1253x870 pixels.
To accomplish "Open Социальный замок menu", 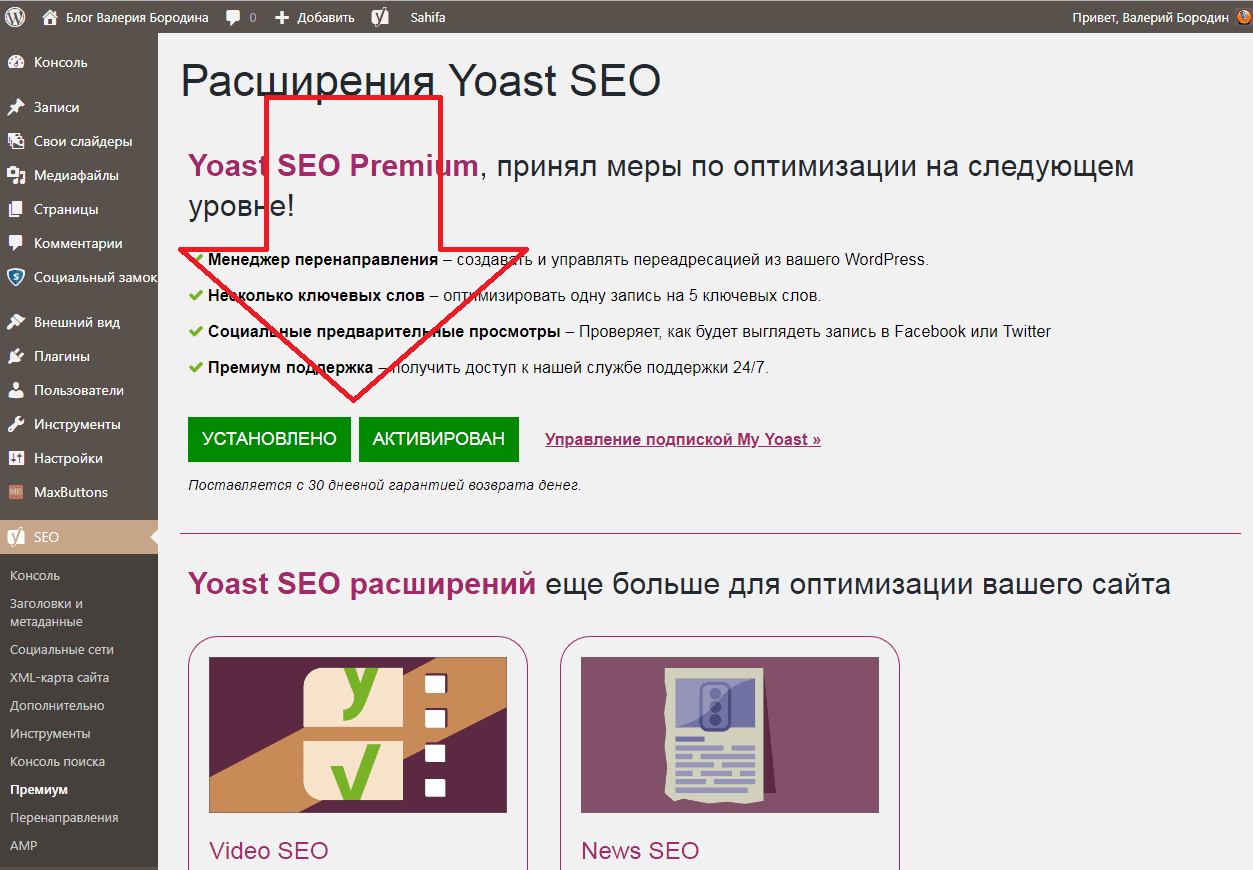I will [96, 277].
